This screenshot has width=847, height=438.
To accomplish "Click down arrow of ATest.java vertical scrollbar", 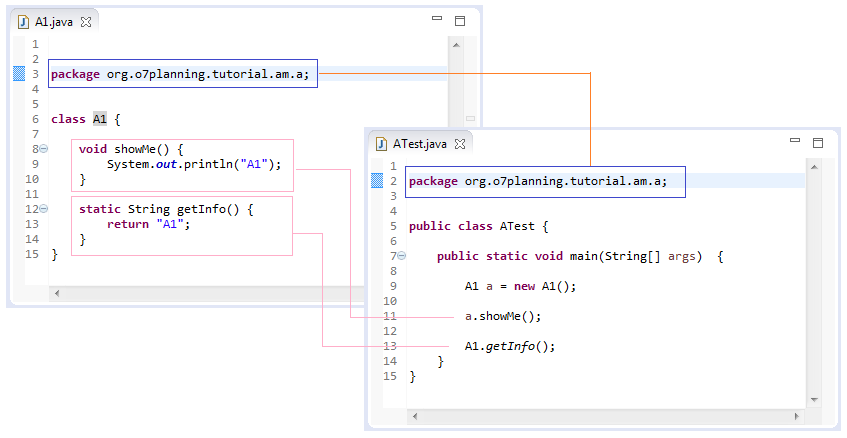I will tap(814, 400).
